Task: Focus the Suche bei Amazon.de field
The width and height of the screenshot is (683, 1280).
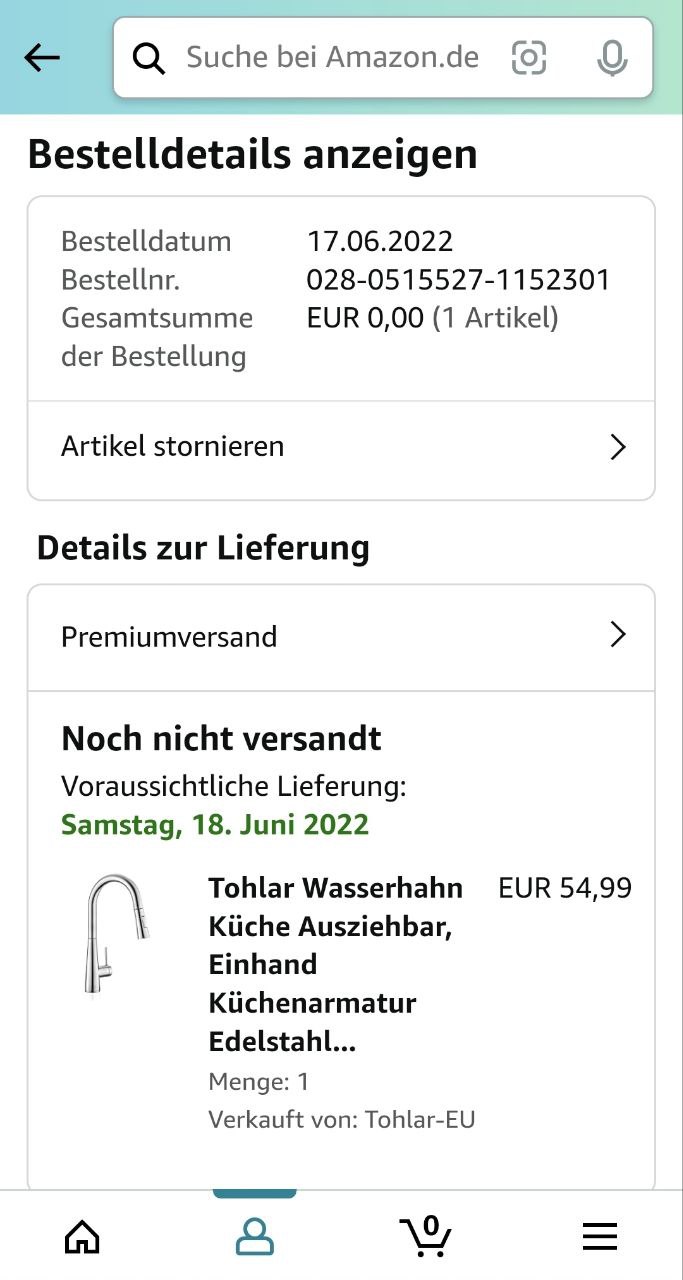Action: point(332,58)
